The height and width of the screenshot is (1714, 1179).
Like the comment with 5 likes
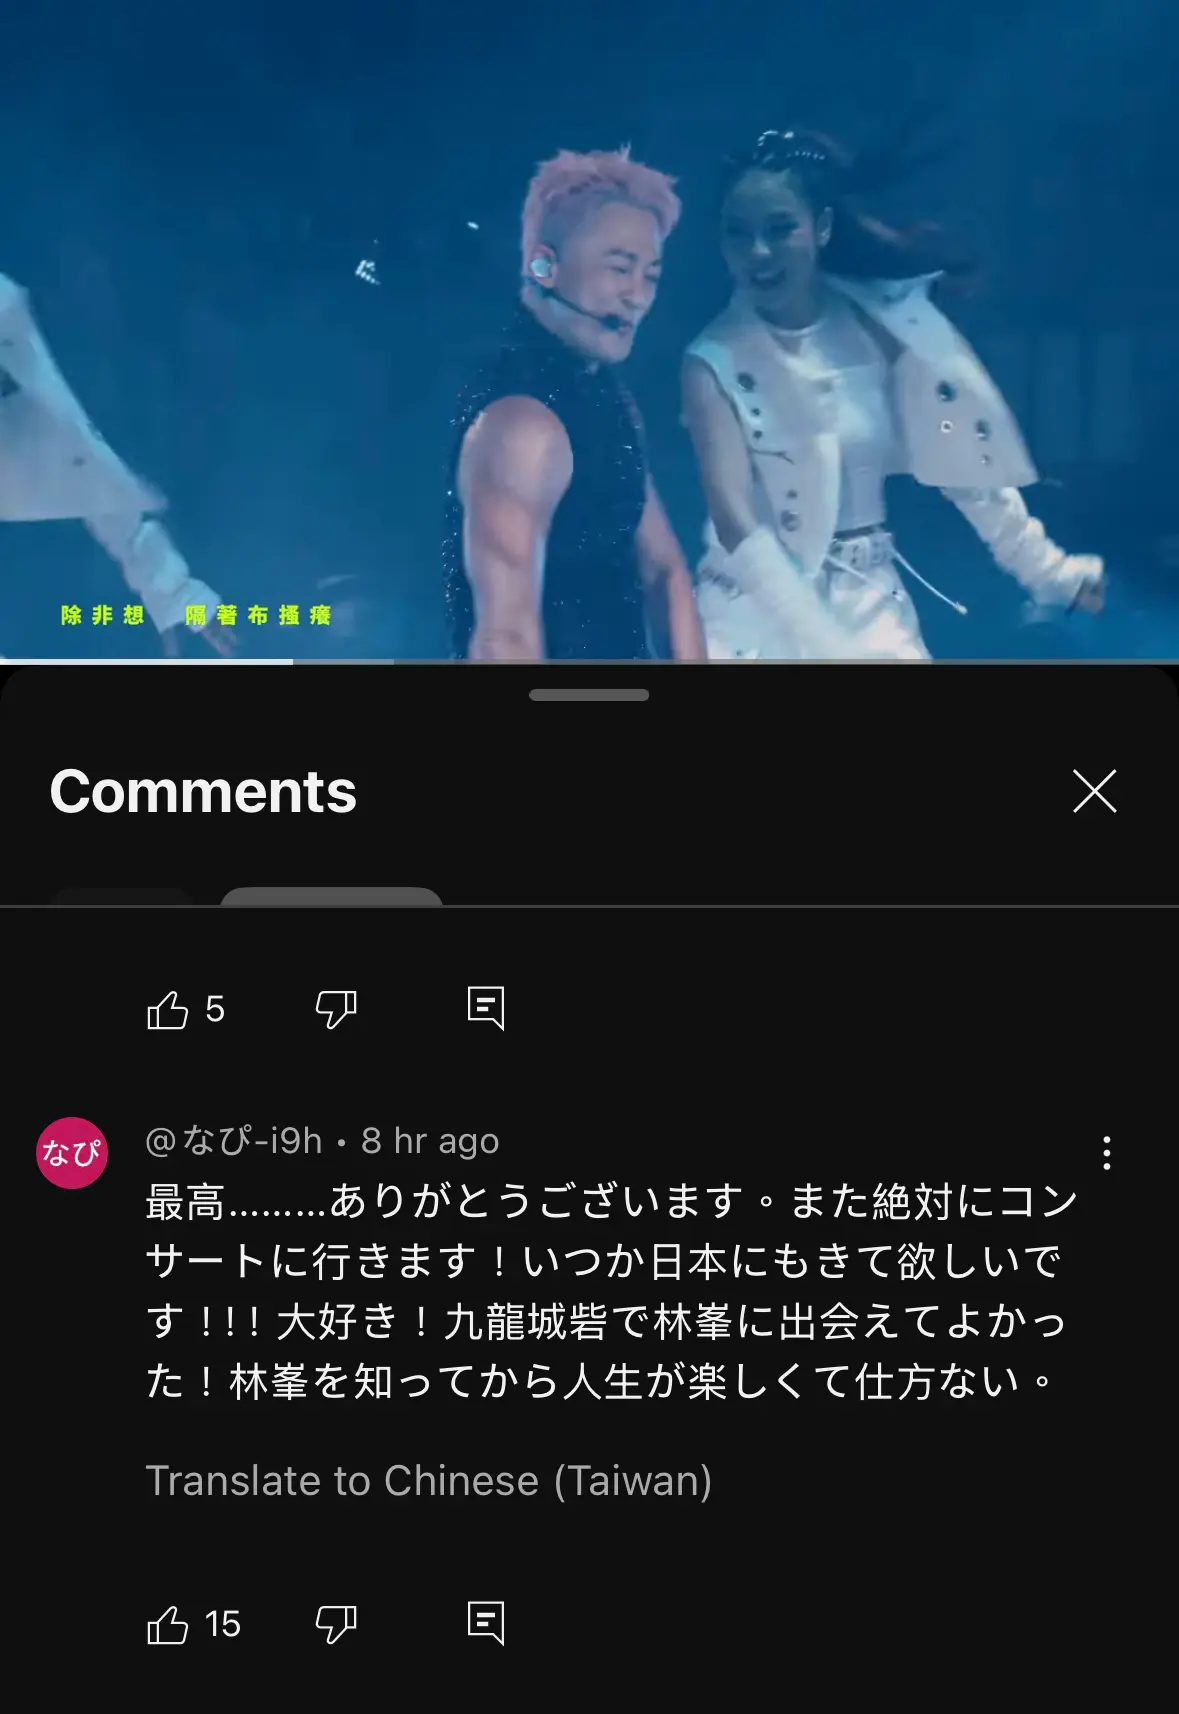point(167,1009)
